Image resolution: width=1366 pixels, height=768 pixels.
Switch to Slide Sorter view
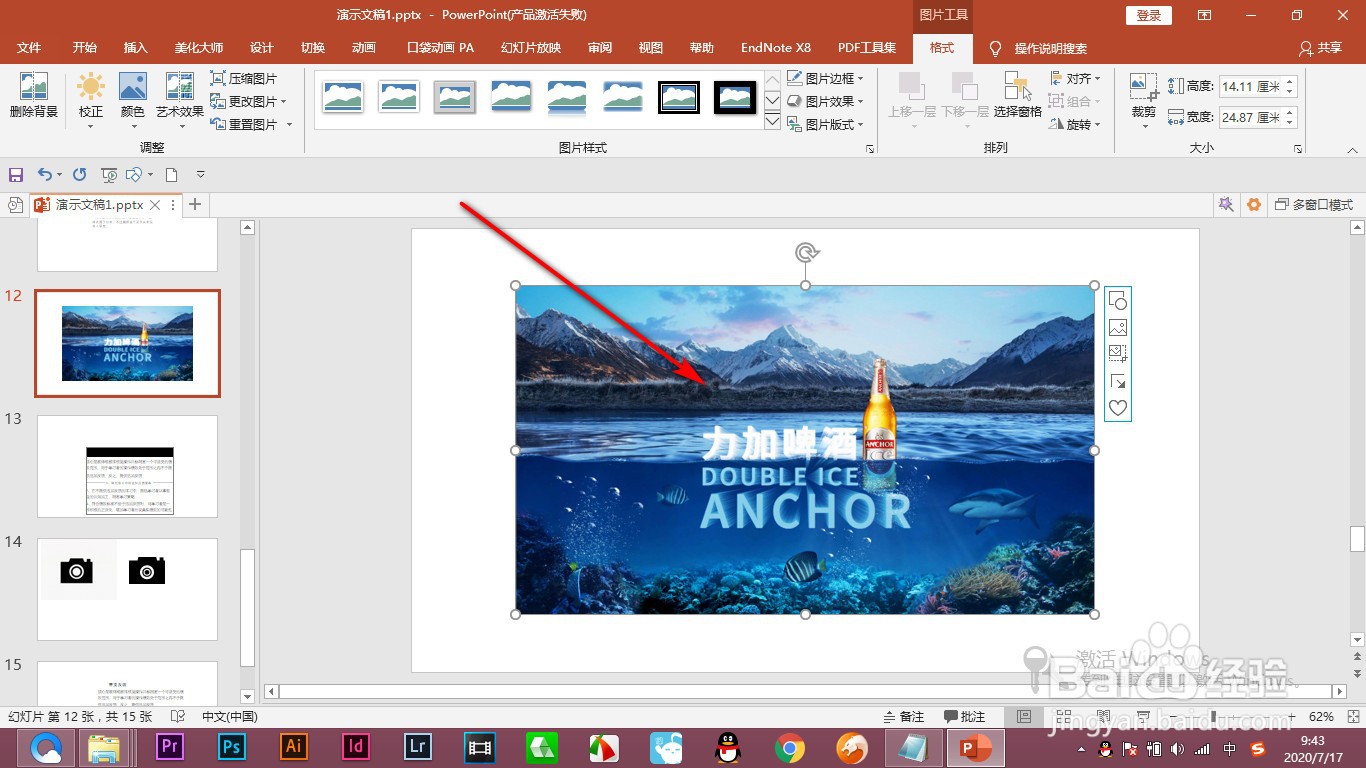click(1062, 717)
